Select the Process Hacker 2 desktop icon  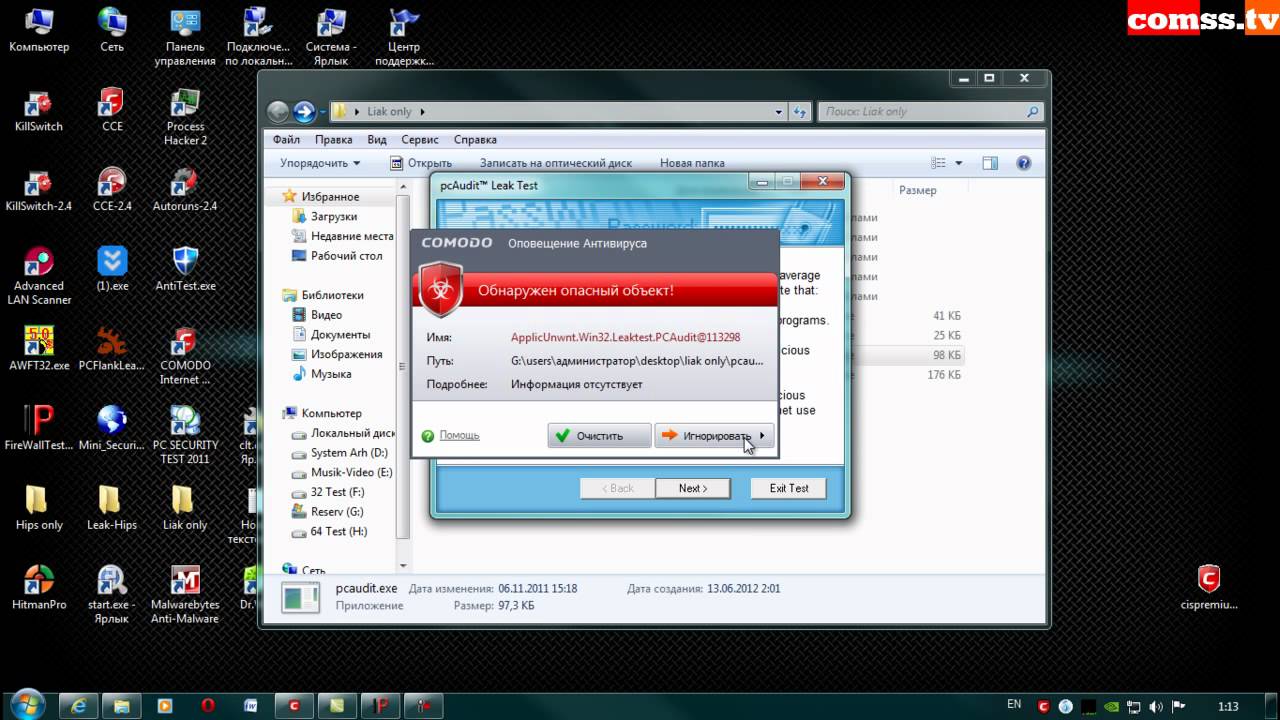pos(185,117)
